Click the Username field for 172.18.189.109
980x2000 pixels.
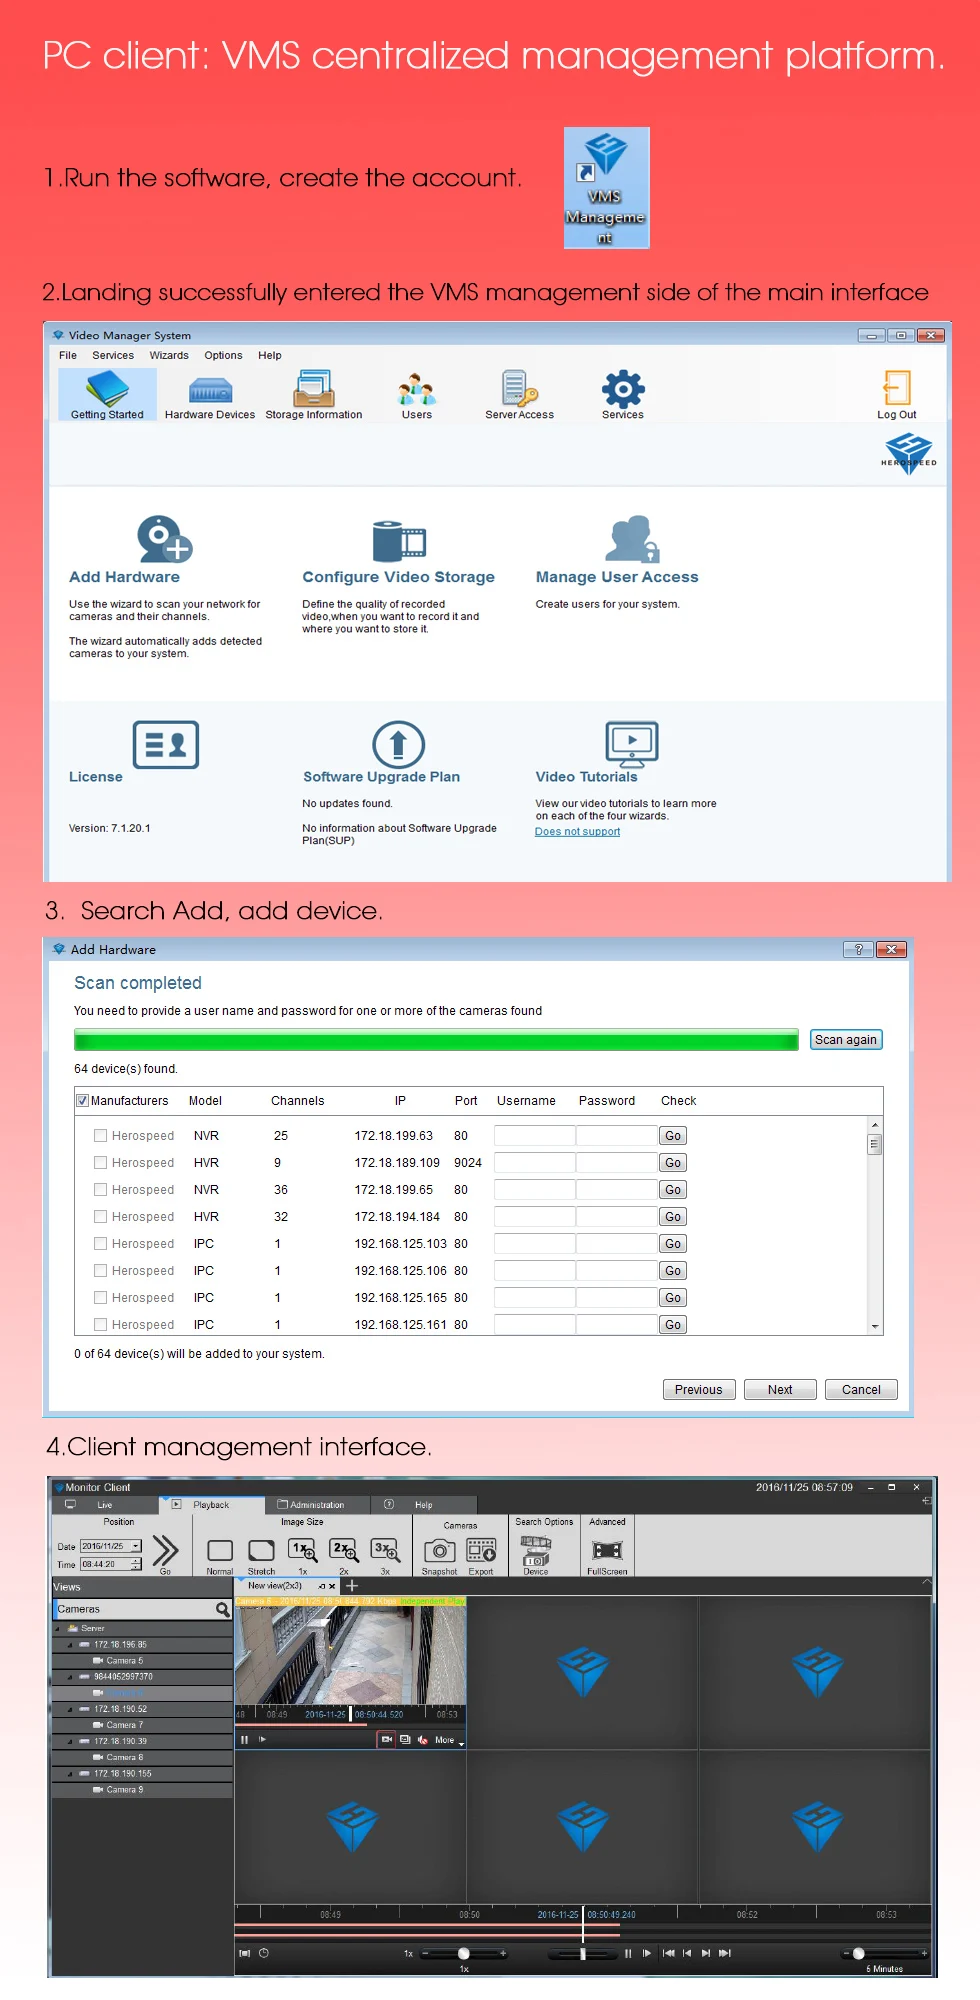pyautogui.click(x=535, y=1163)
